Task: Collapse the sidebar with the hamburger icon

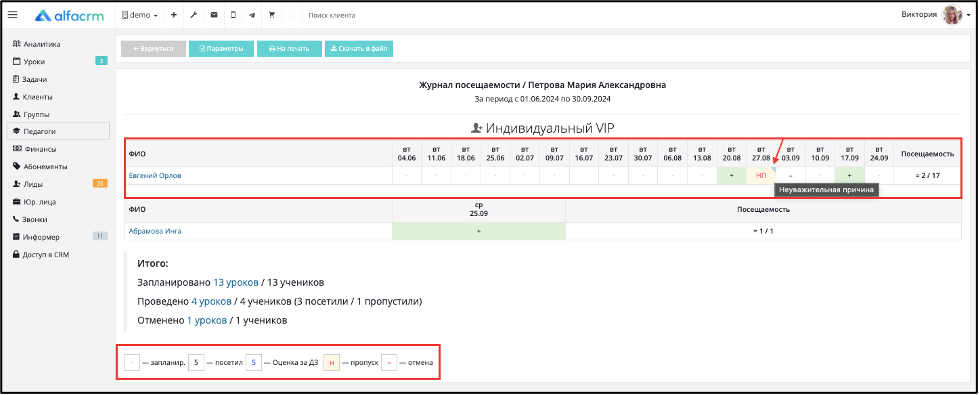Action: click(12, 15)
